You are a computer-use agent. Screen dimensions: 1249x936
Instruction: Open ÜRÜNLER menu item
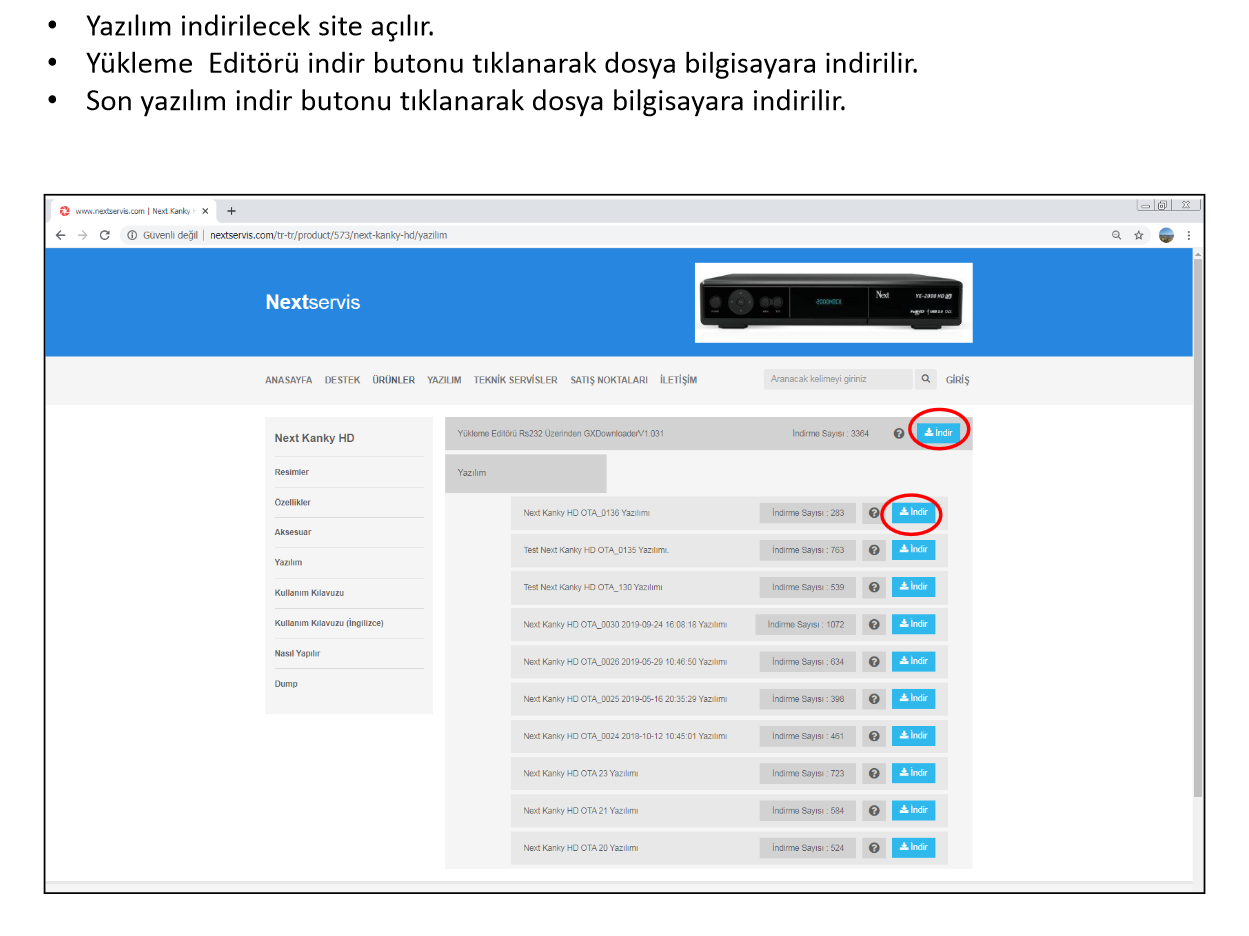(393, 380)
